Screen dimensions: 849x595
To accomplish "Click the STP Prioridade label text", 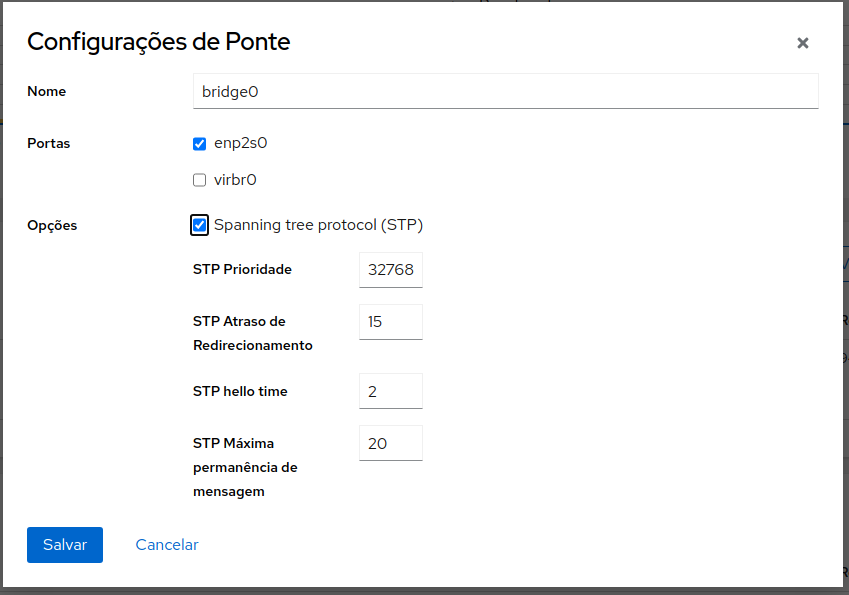I will pyautogui.click(x=242, y=269).
